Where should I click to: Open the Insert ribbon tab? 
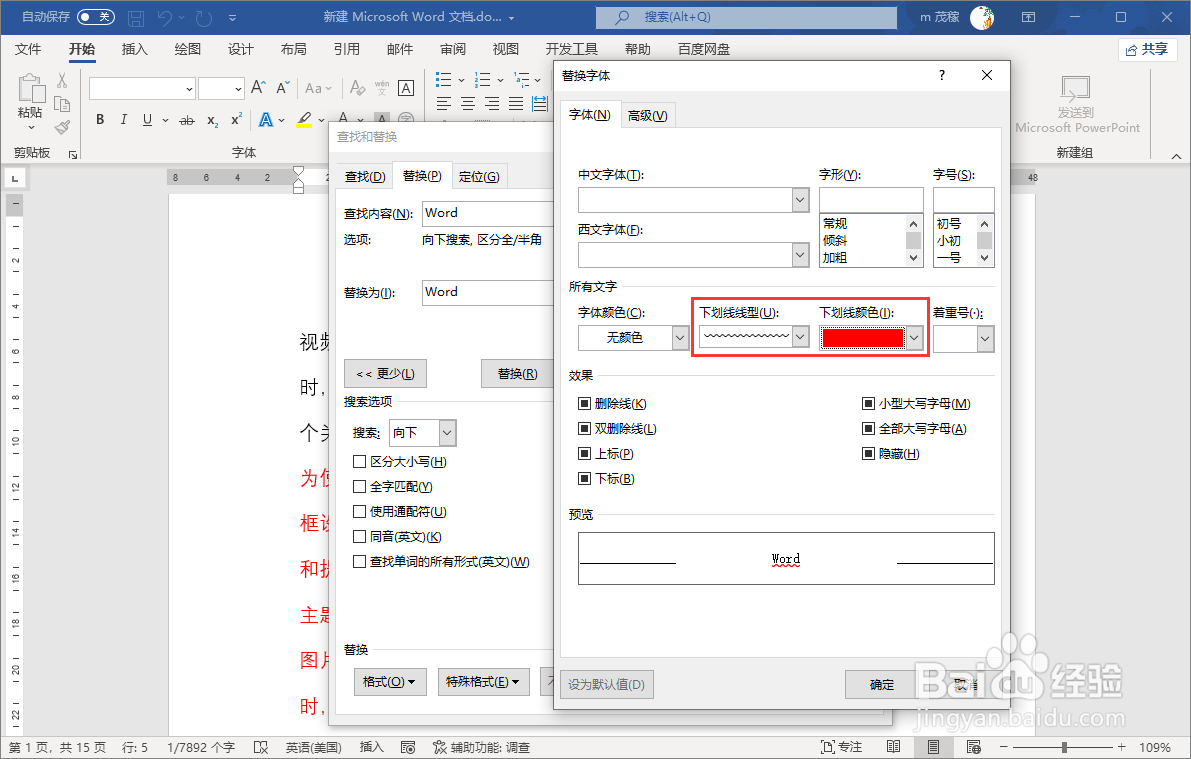(134, 49)
